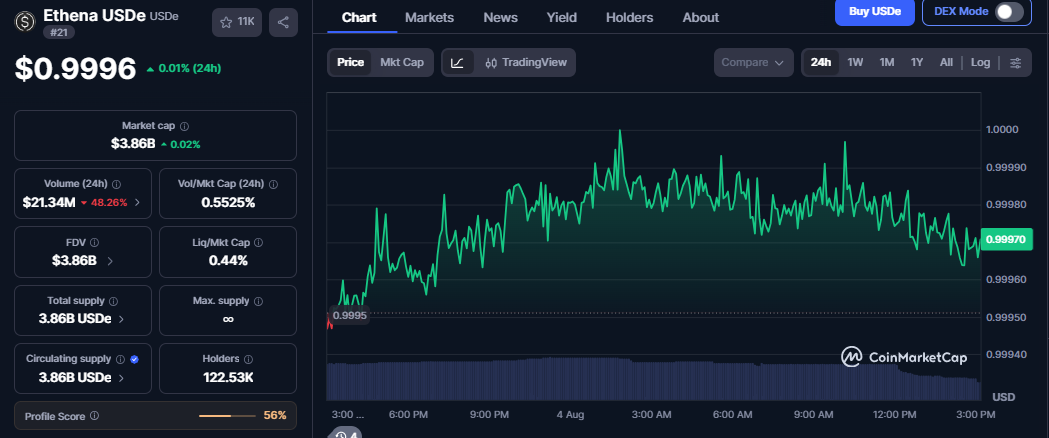The height and width of the screenshot is (438, 1049).
Task: Click the FDV info icon
Action: 94,242
